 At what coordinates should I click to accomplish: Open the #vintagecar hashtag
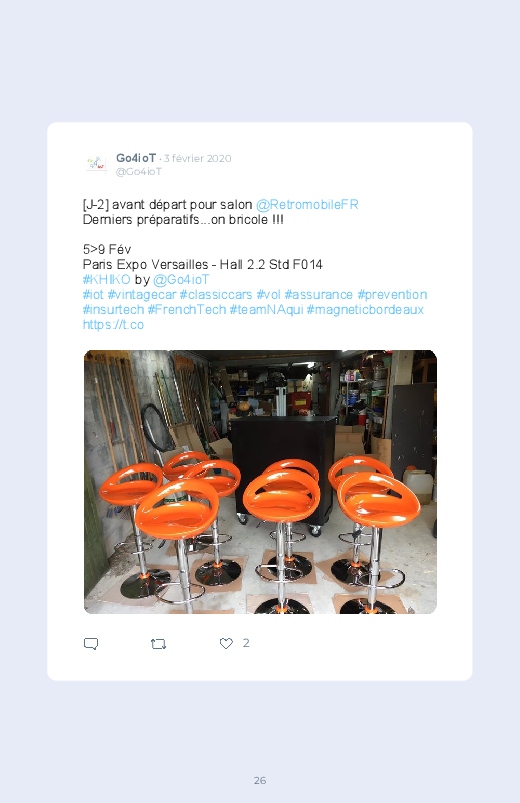[142, 295]
